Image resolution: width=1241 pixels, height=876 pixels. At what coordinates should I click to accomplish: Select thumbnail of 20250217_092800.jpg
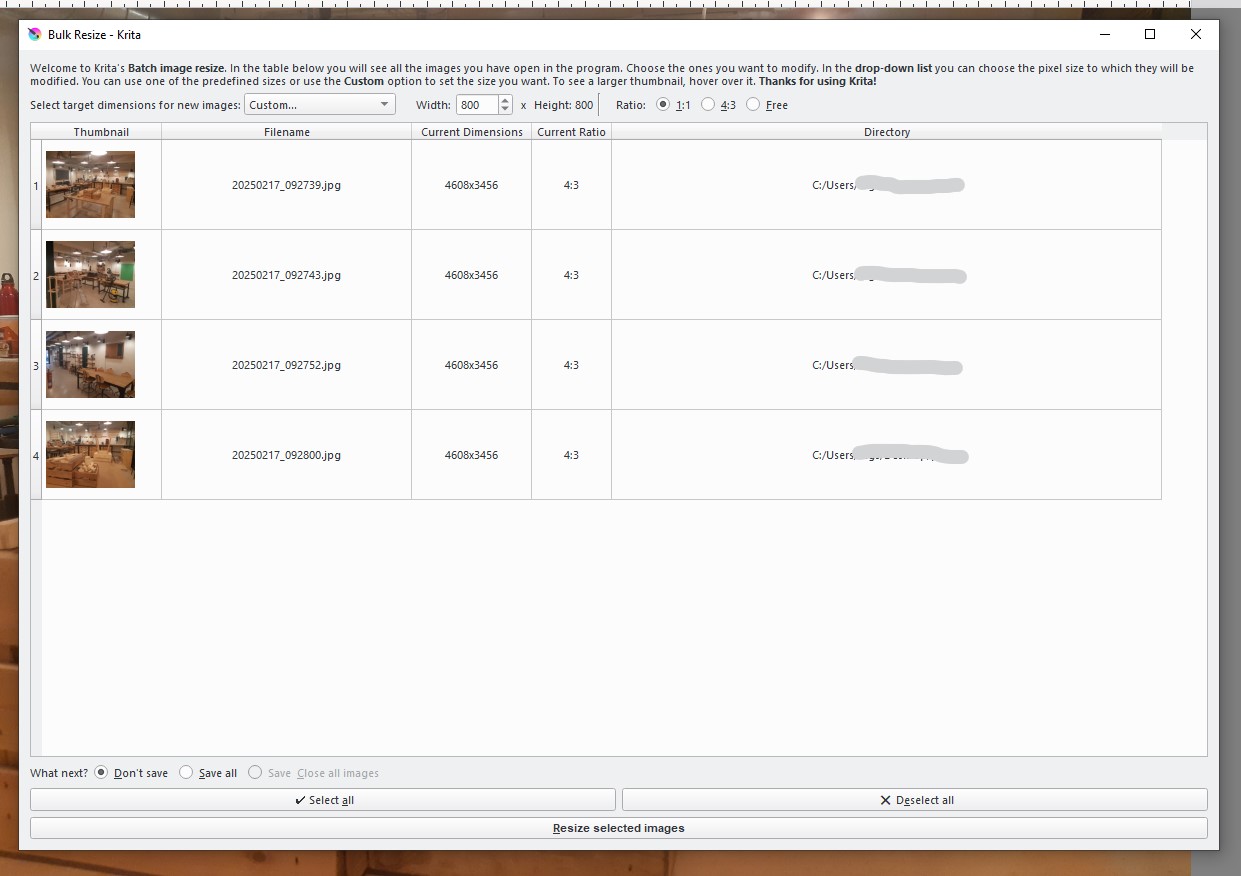point(90,455)
